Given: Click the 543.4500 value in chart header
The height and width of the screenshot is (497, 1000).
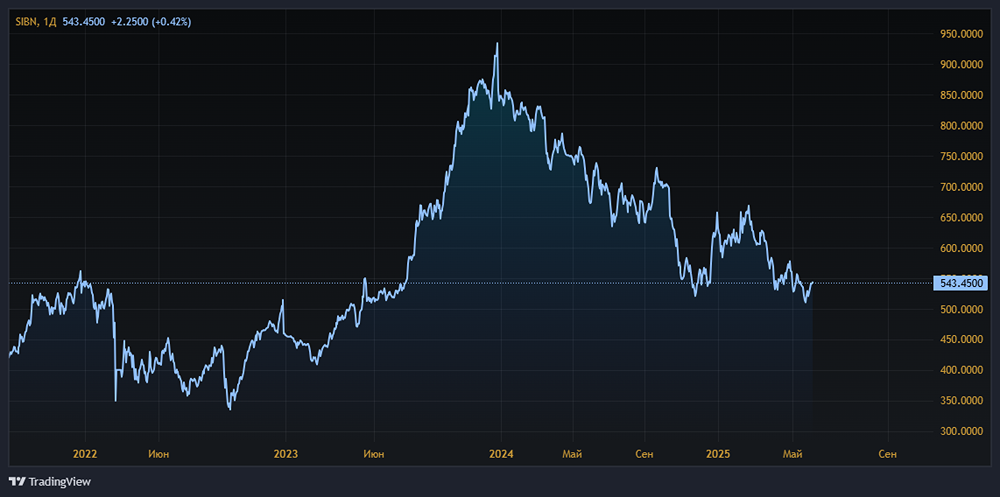Looking at the screenshot, I should click(x=84, y=22).
